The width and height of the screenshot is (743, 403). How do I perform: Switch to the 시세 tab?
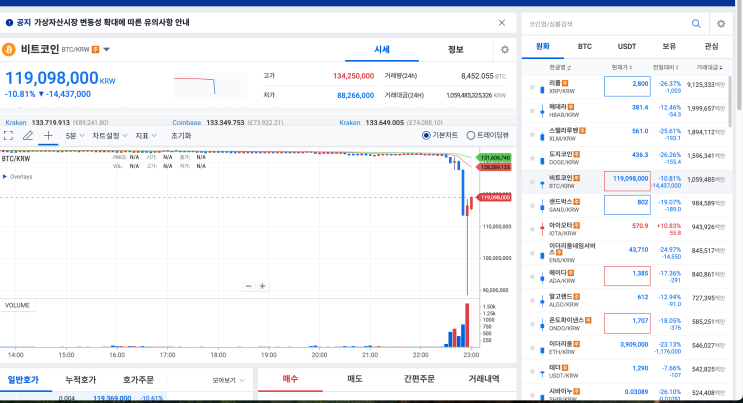(382, 49)
